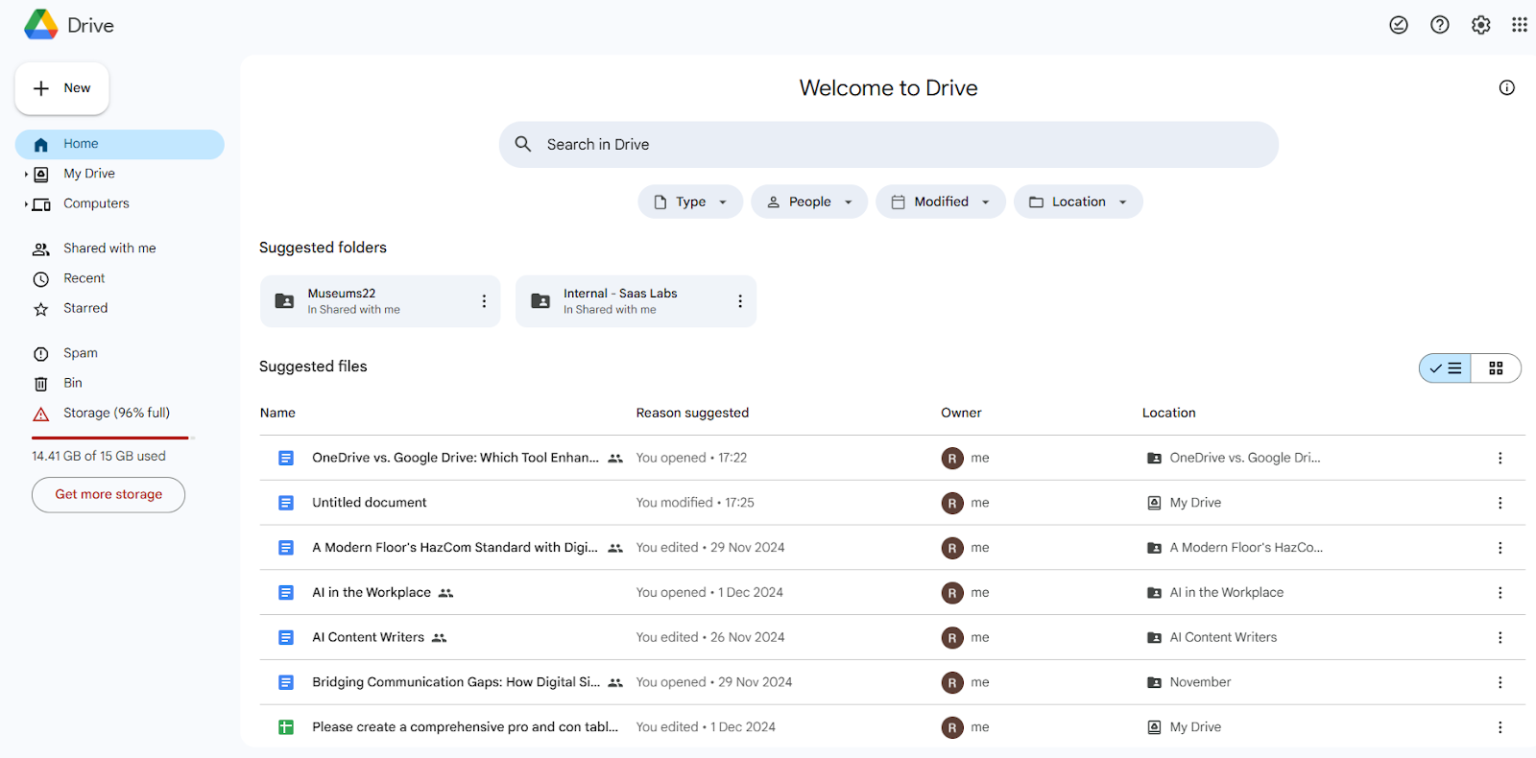Click the red storage warning triangle

39,413
